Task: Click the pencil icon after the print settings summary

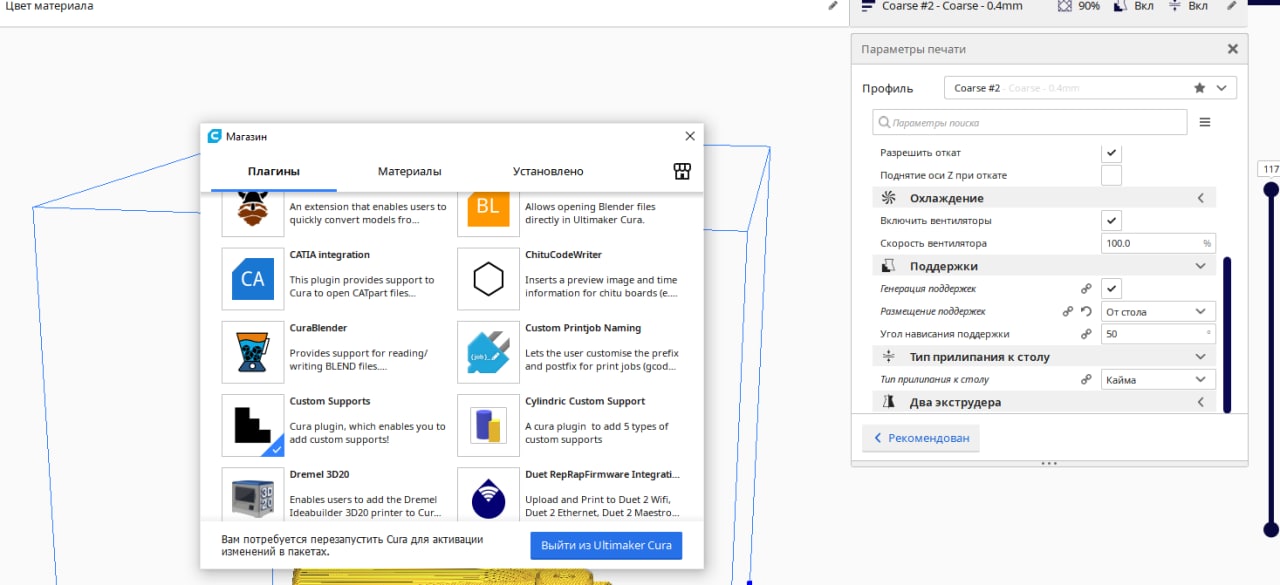Action: click(1231, 6)
